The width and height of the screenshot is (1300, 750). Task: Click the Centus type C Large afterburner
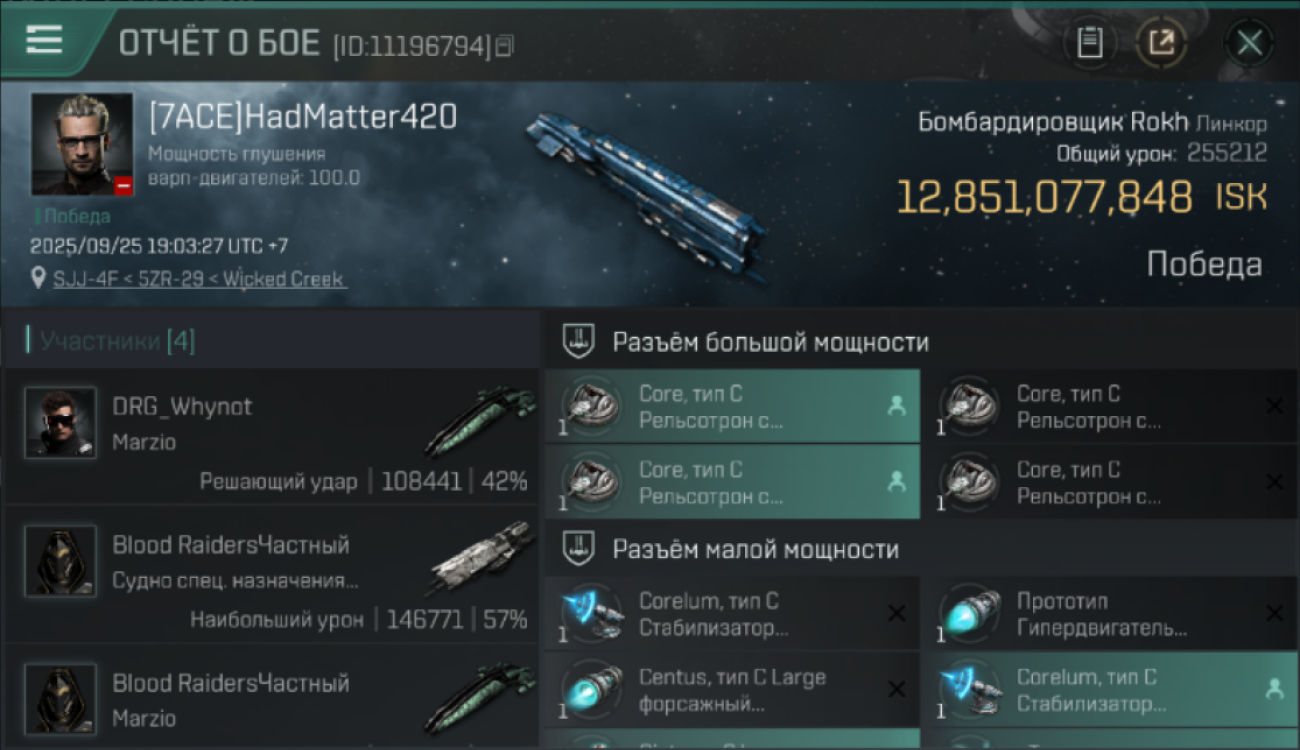(732, 690)
